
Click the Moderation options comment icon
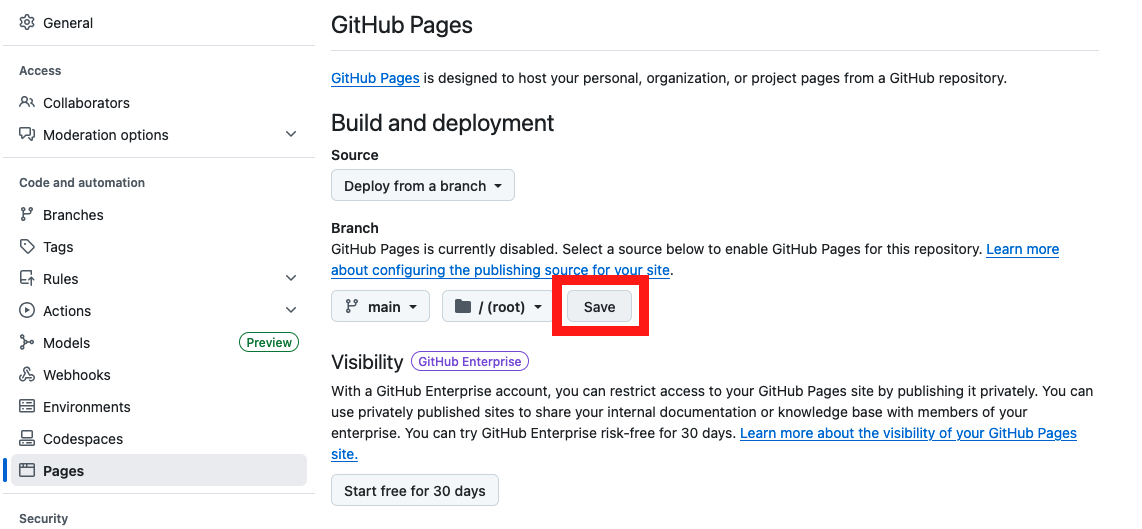(x=27, y=135)
